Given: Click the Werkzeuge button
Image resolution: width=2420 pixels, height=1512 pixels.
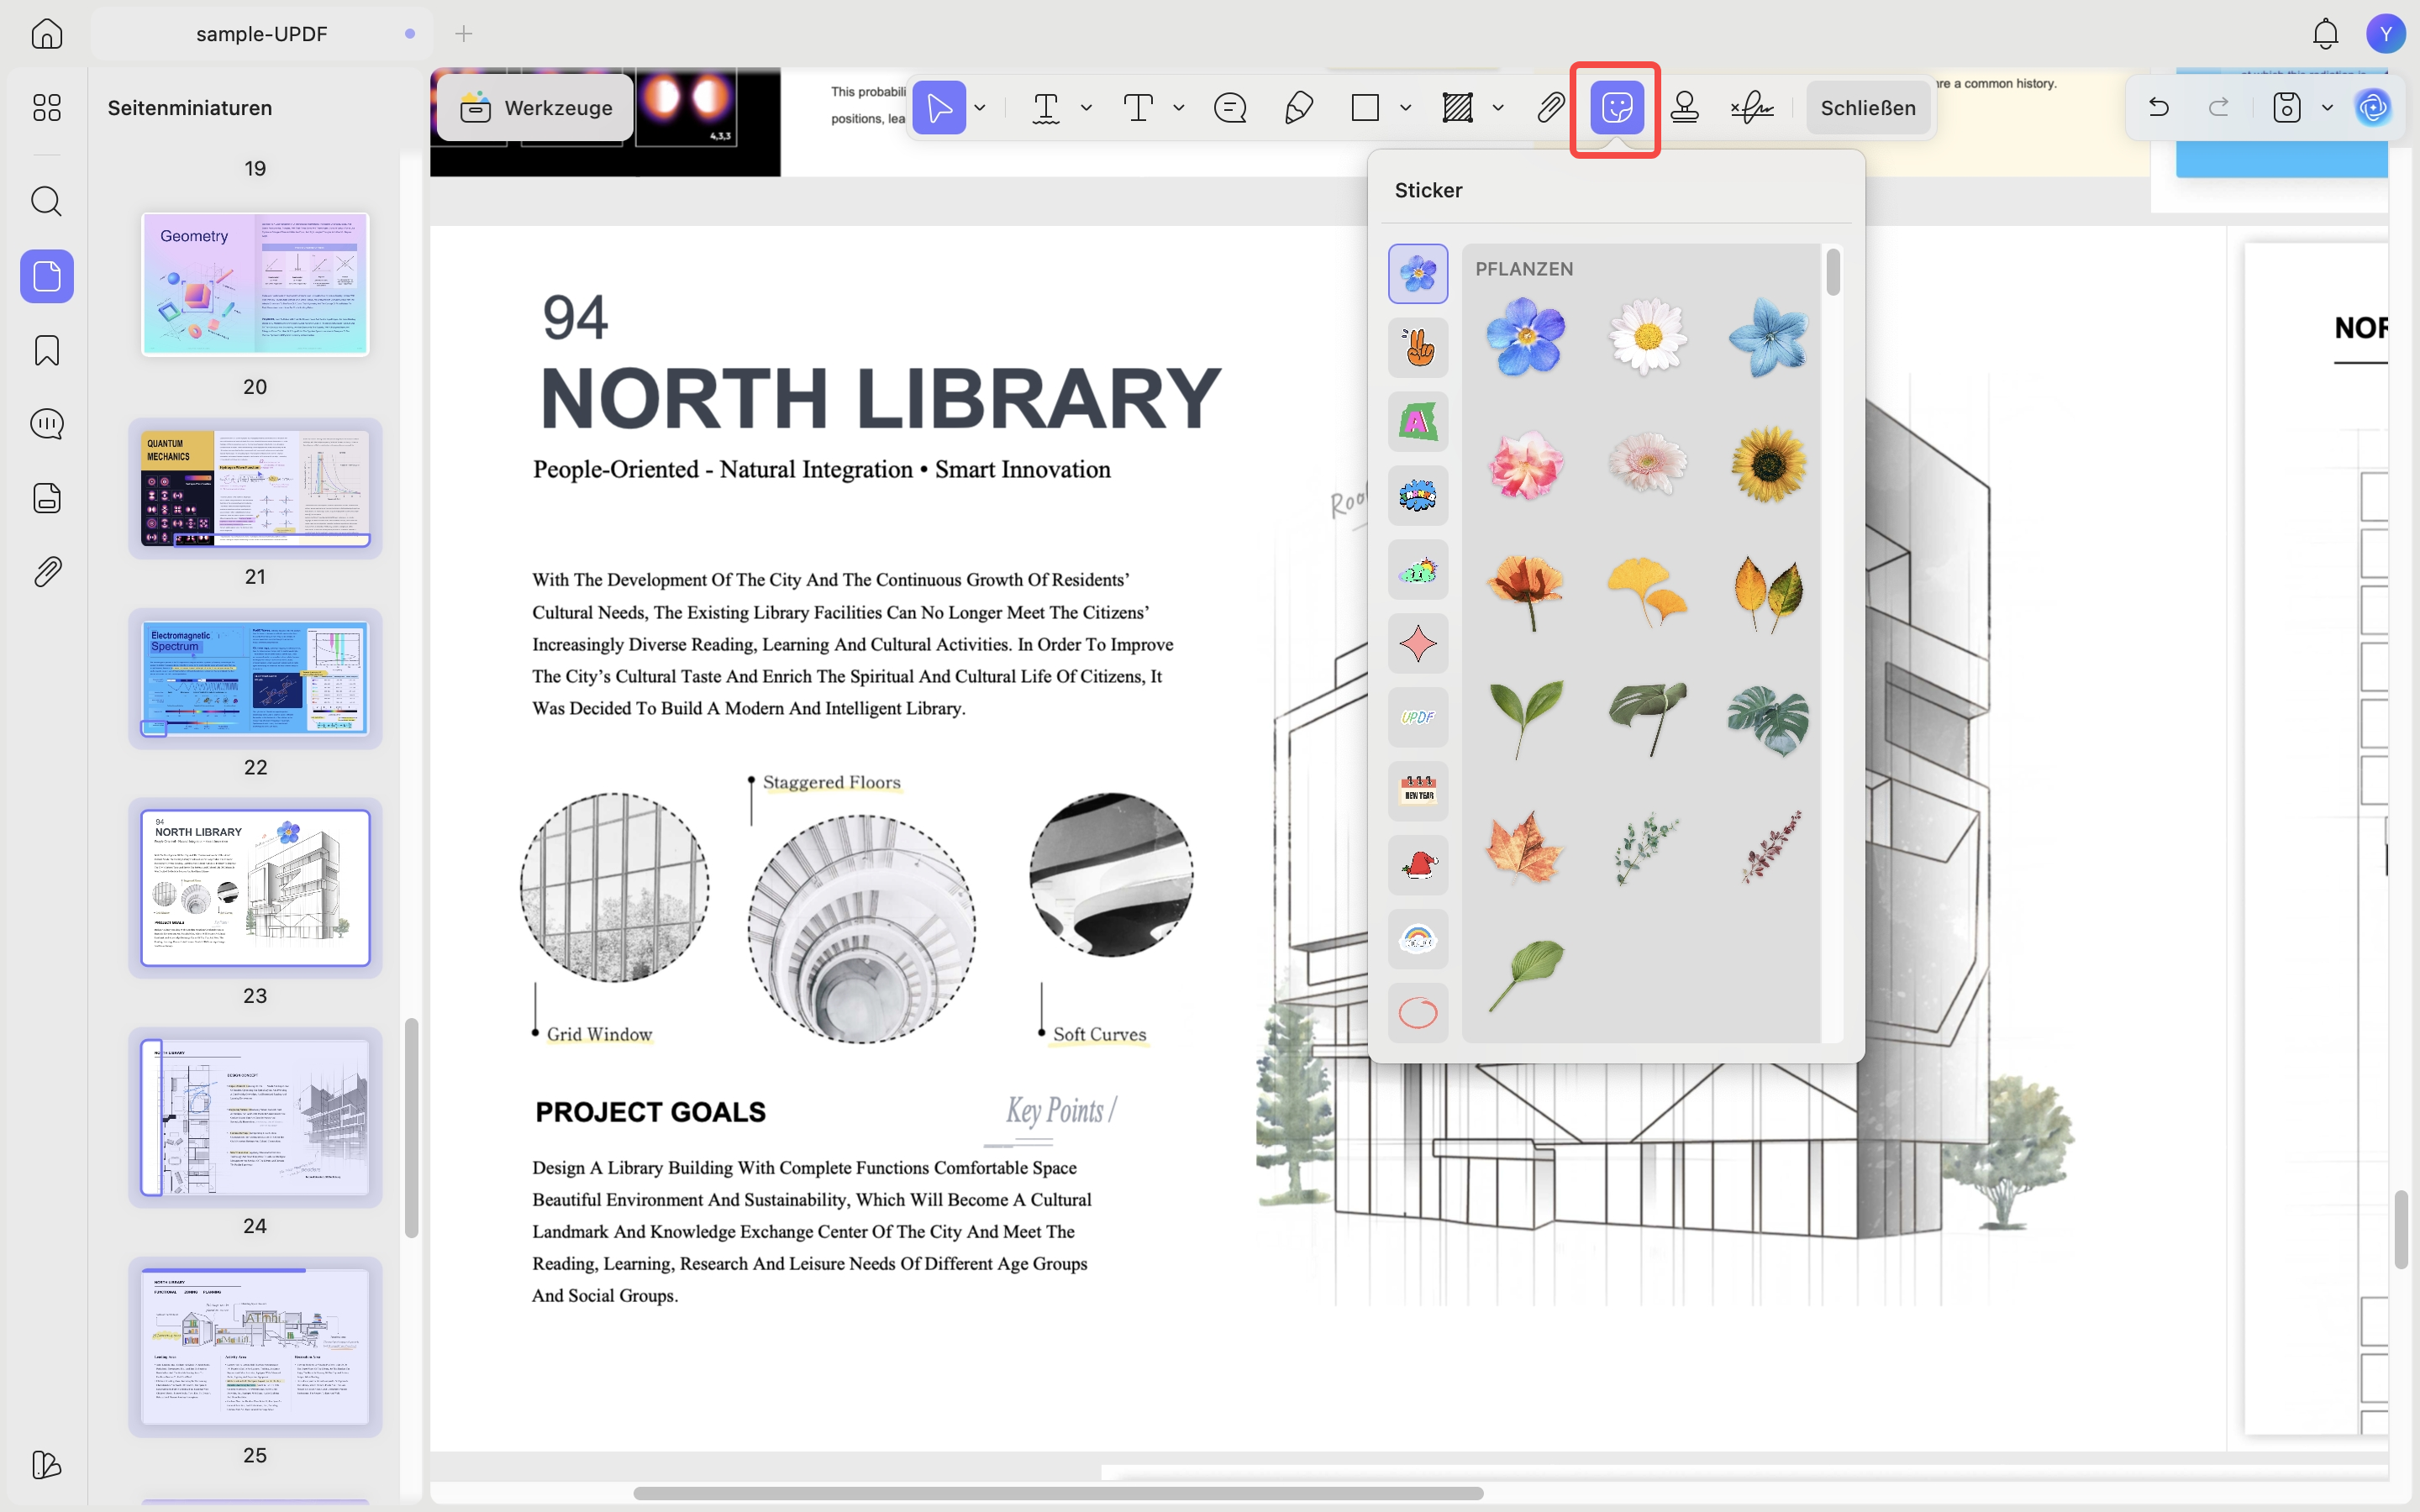Looking at the screenshot, I should point(536,107).
